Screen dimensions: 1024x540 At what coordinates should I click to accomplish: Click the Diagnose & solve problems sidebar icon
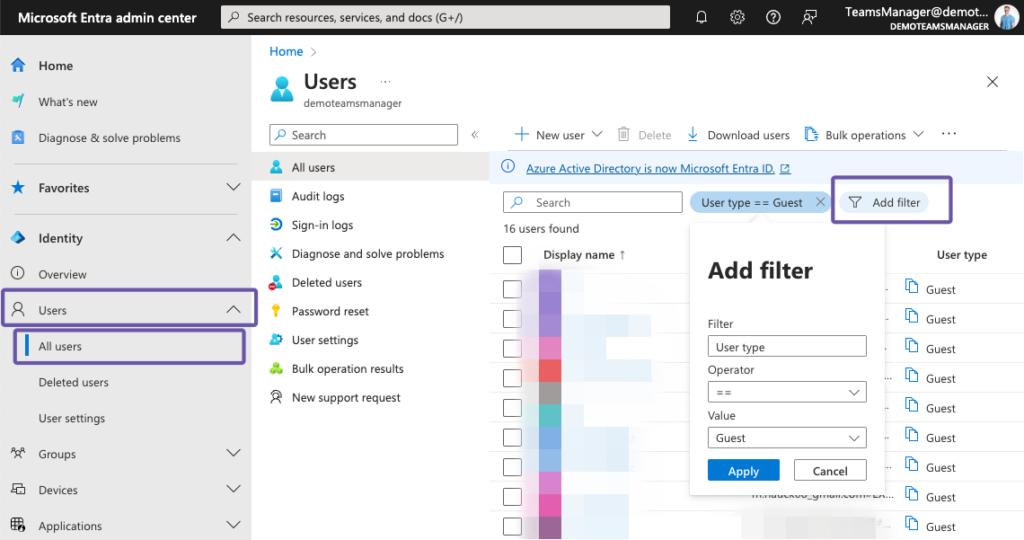[18, 137]
